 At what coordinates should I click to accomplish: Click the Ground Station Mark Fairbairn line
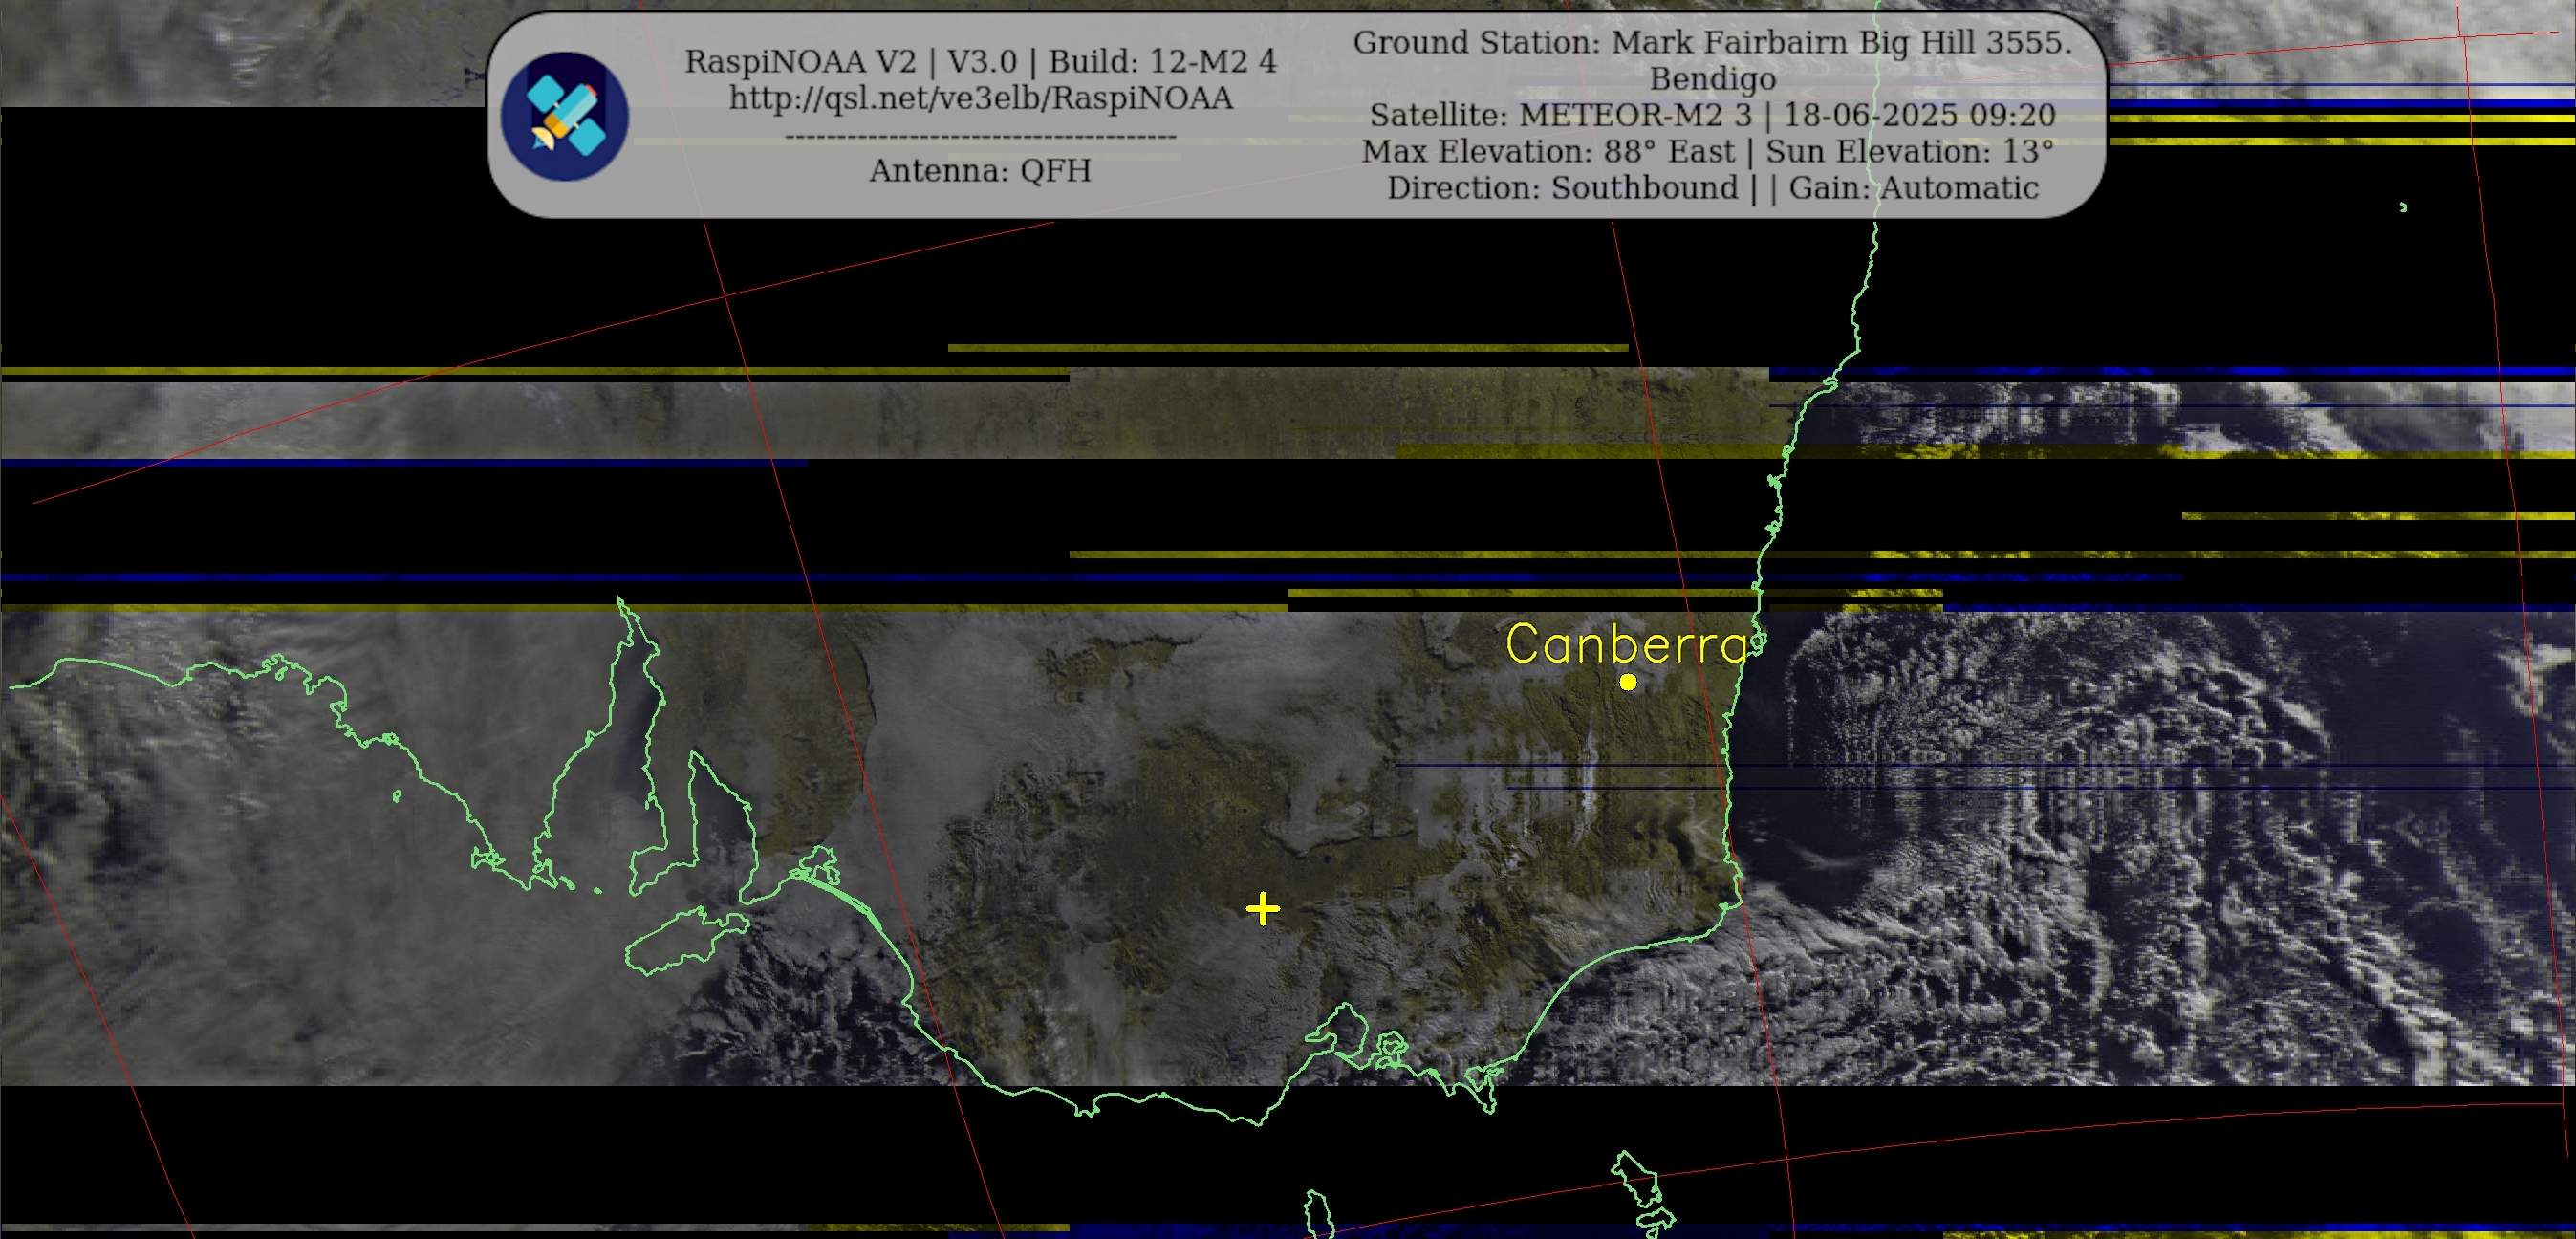click(1712, 42)
